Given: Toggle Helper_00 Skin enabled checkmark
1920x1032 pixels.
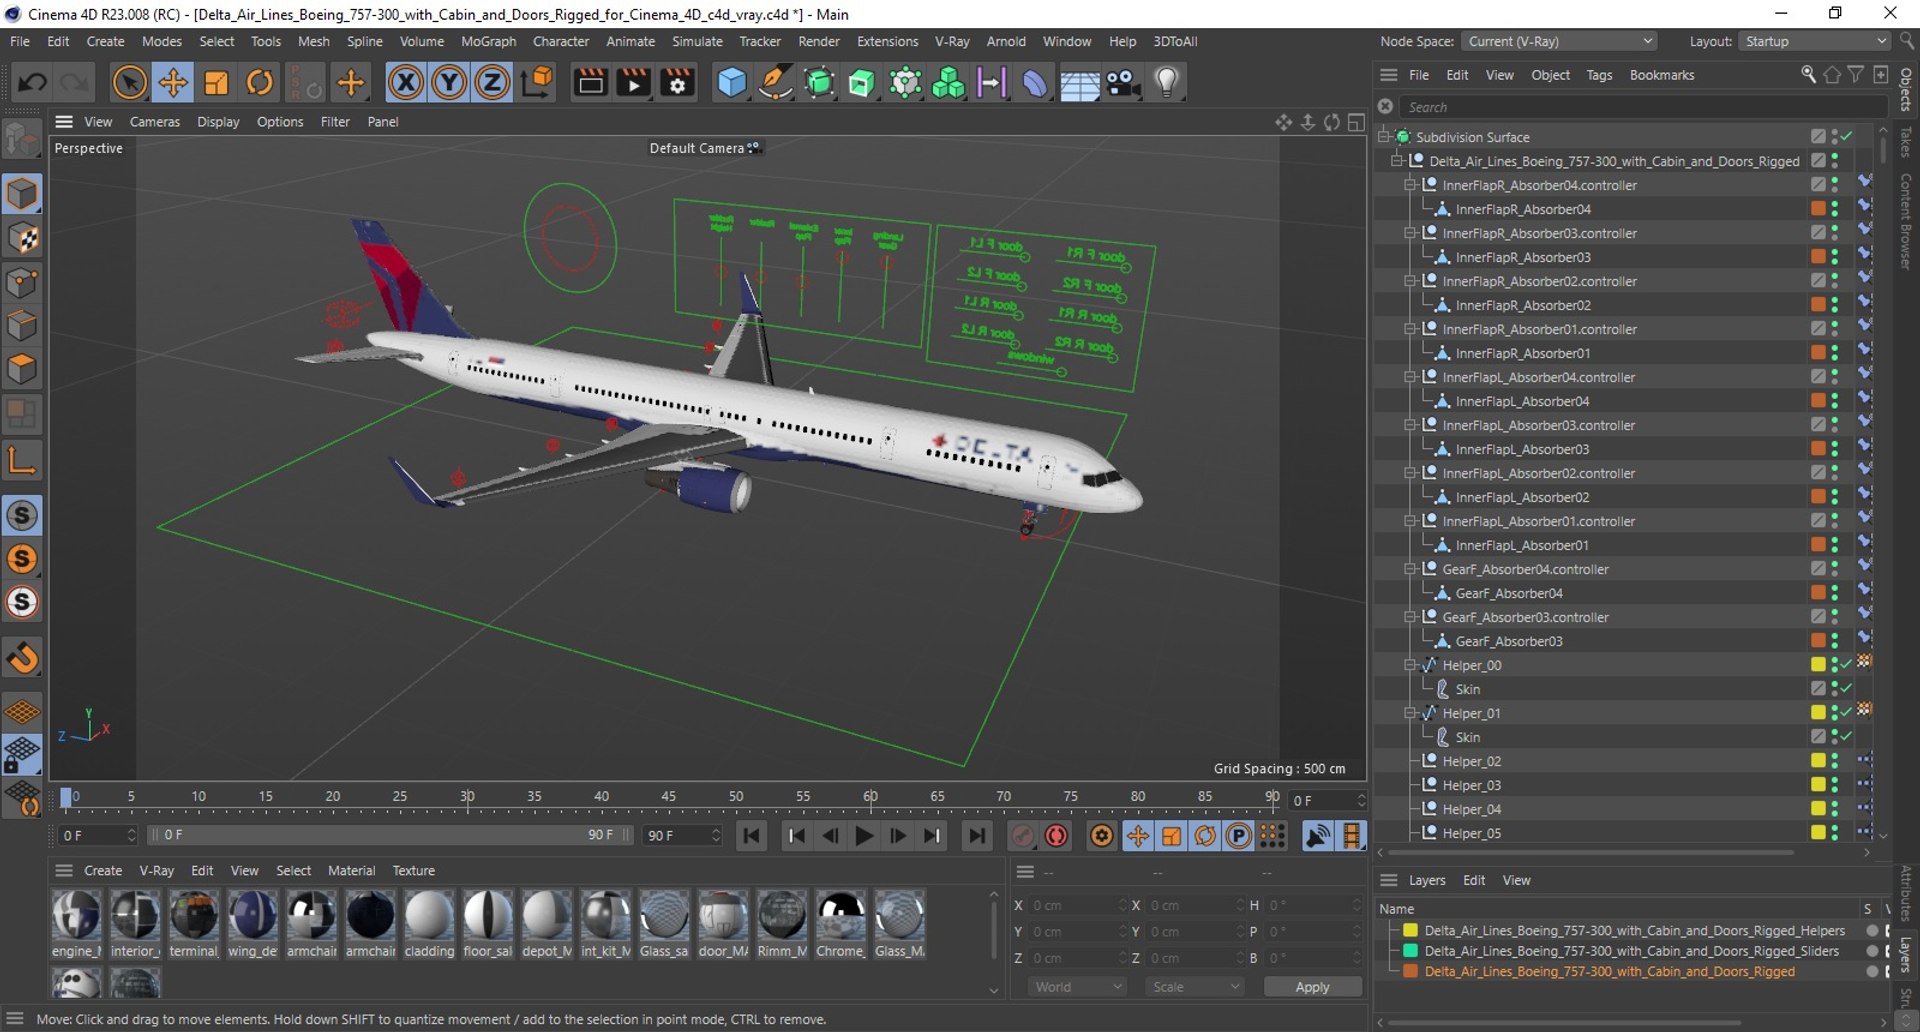Looking at the screenshot, I should coord(1847,688).
